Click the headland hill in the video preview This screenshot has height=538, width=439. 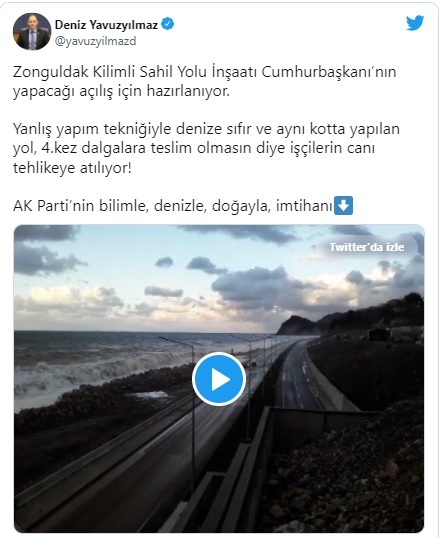[299, 326]
